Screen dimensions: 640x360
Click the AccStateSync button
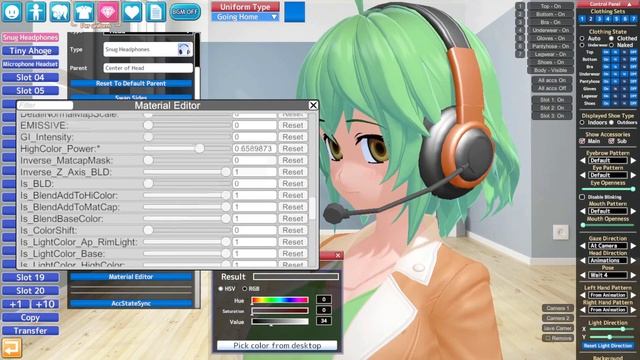click(131, 304)
